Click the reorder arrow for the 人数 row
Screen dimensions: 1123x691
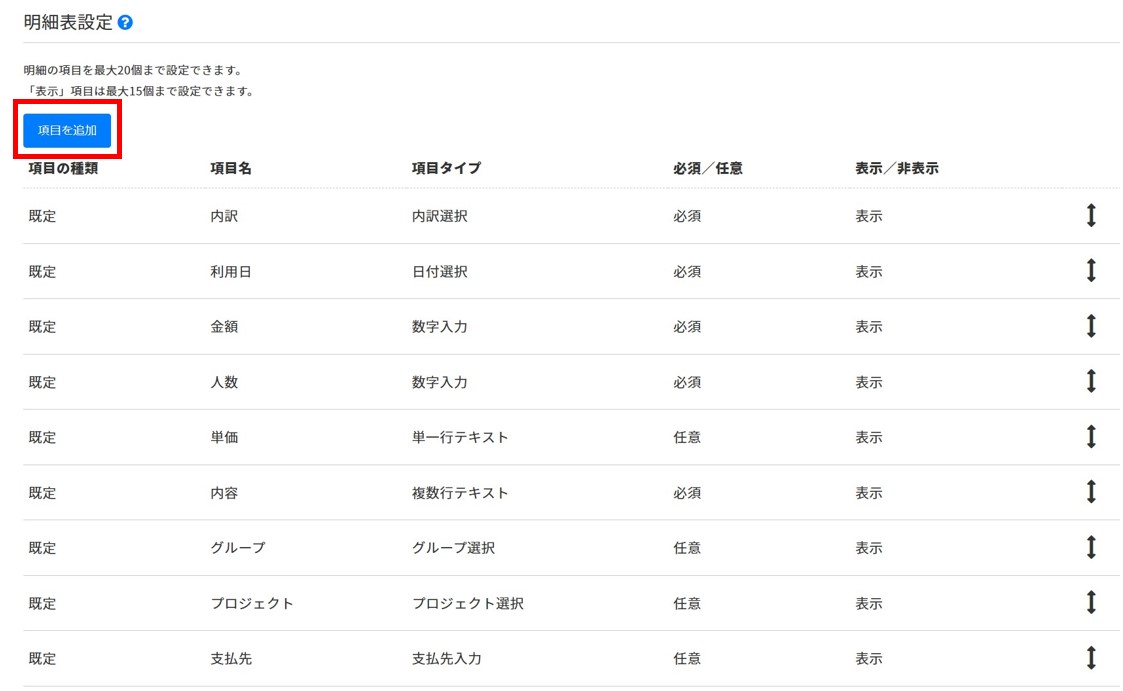1091,381
